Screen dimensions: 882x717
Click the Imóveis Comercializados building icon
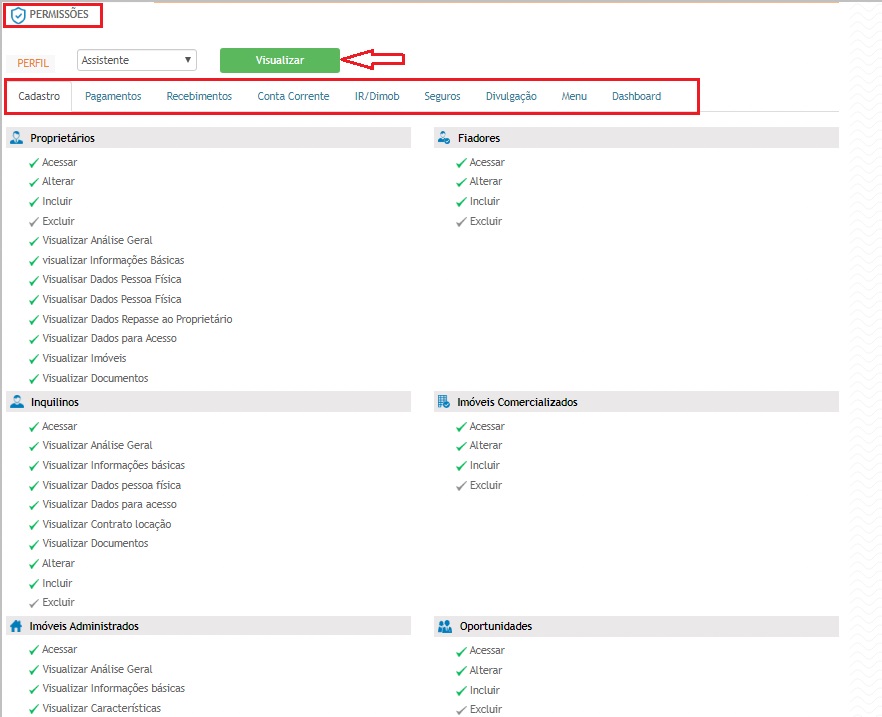445,402
